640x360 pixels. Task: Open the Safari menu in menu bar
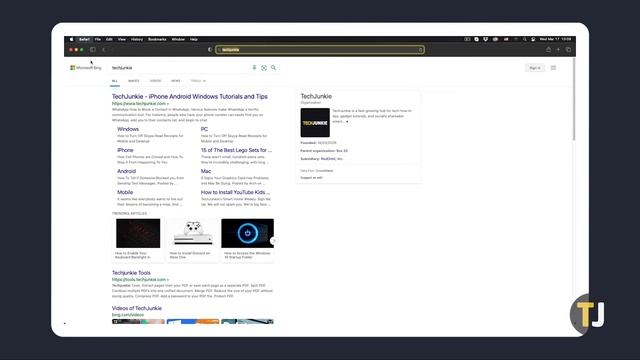pos(84,39)
